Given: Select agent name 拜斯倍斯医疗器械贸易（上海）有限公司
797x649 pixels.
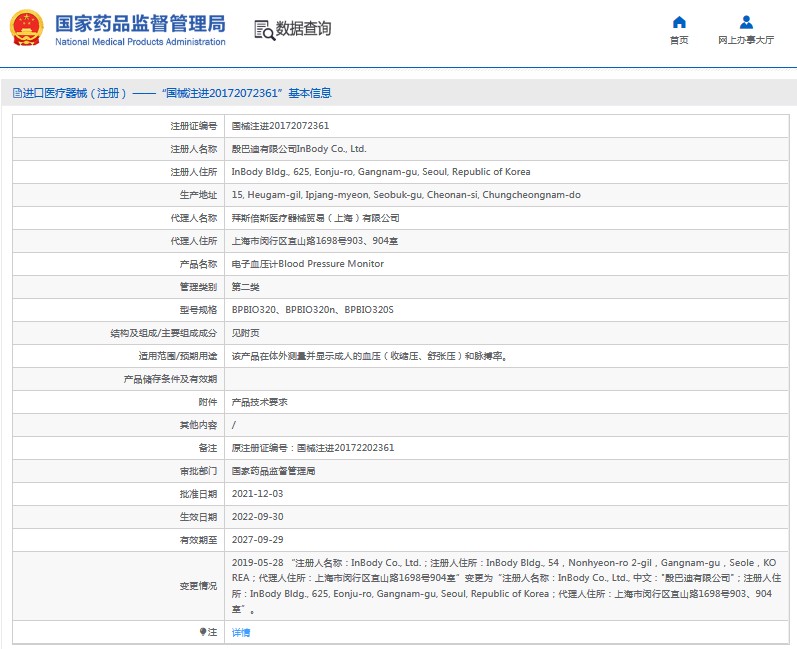Looking at the screenshot, I should click(315, 218).
